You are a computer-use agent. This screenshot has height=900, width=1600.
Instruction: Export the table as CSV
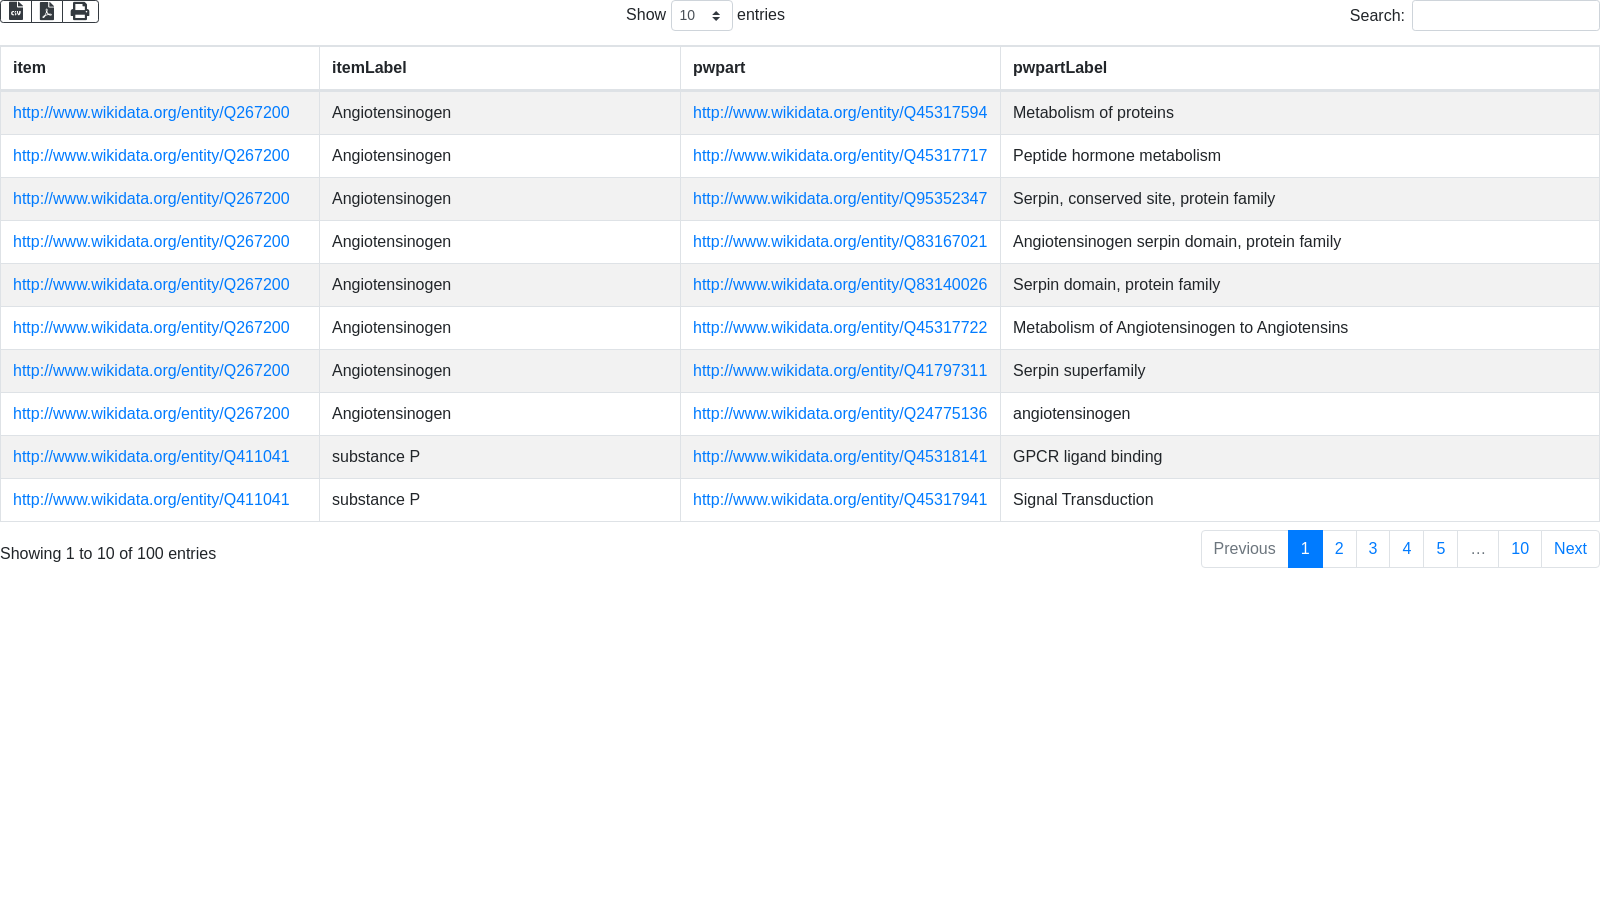coord(16,11)
